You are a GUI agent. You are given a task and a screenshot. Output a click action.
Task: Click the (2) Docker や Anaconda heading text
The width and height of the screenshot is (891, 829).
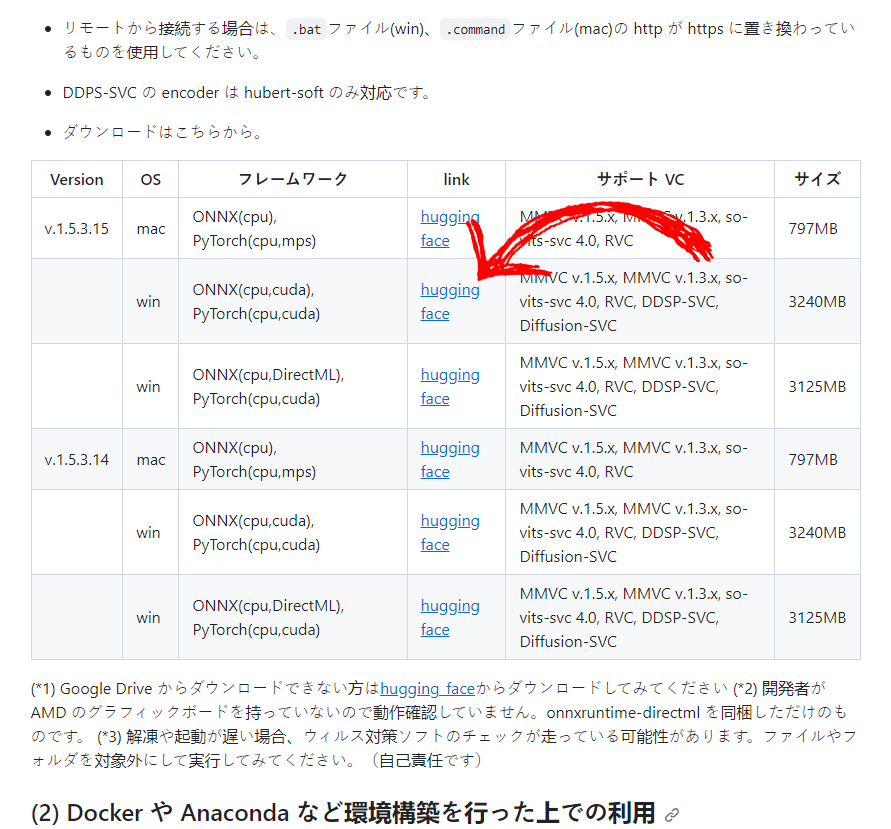coord(343,813)
